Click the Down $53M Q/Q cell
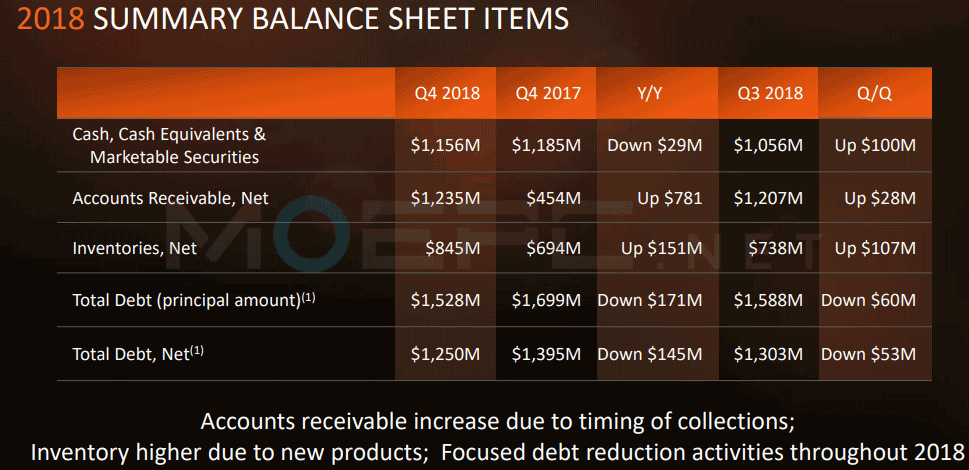Image resolution: width=969 pixels, height=470 pixels. pos(868,354)
